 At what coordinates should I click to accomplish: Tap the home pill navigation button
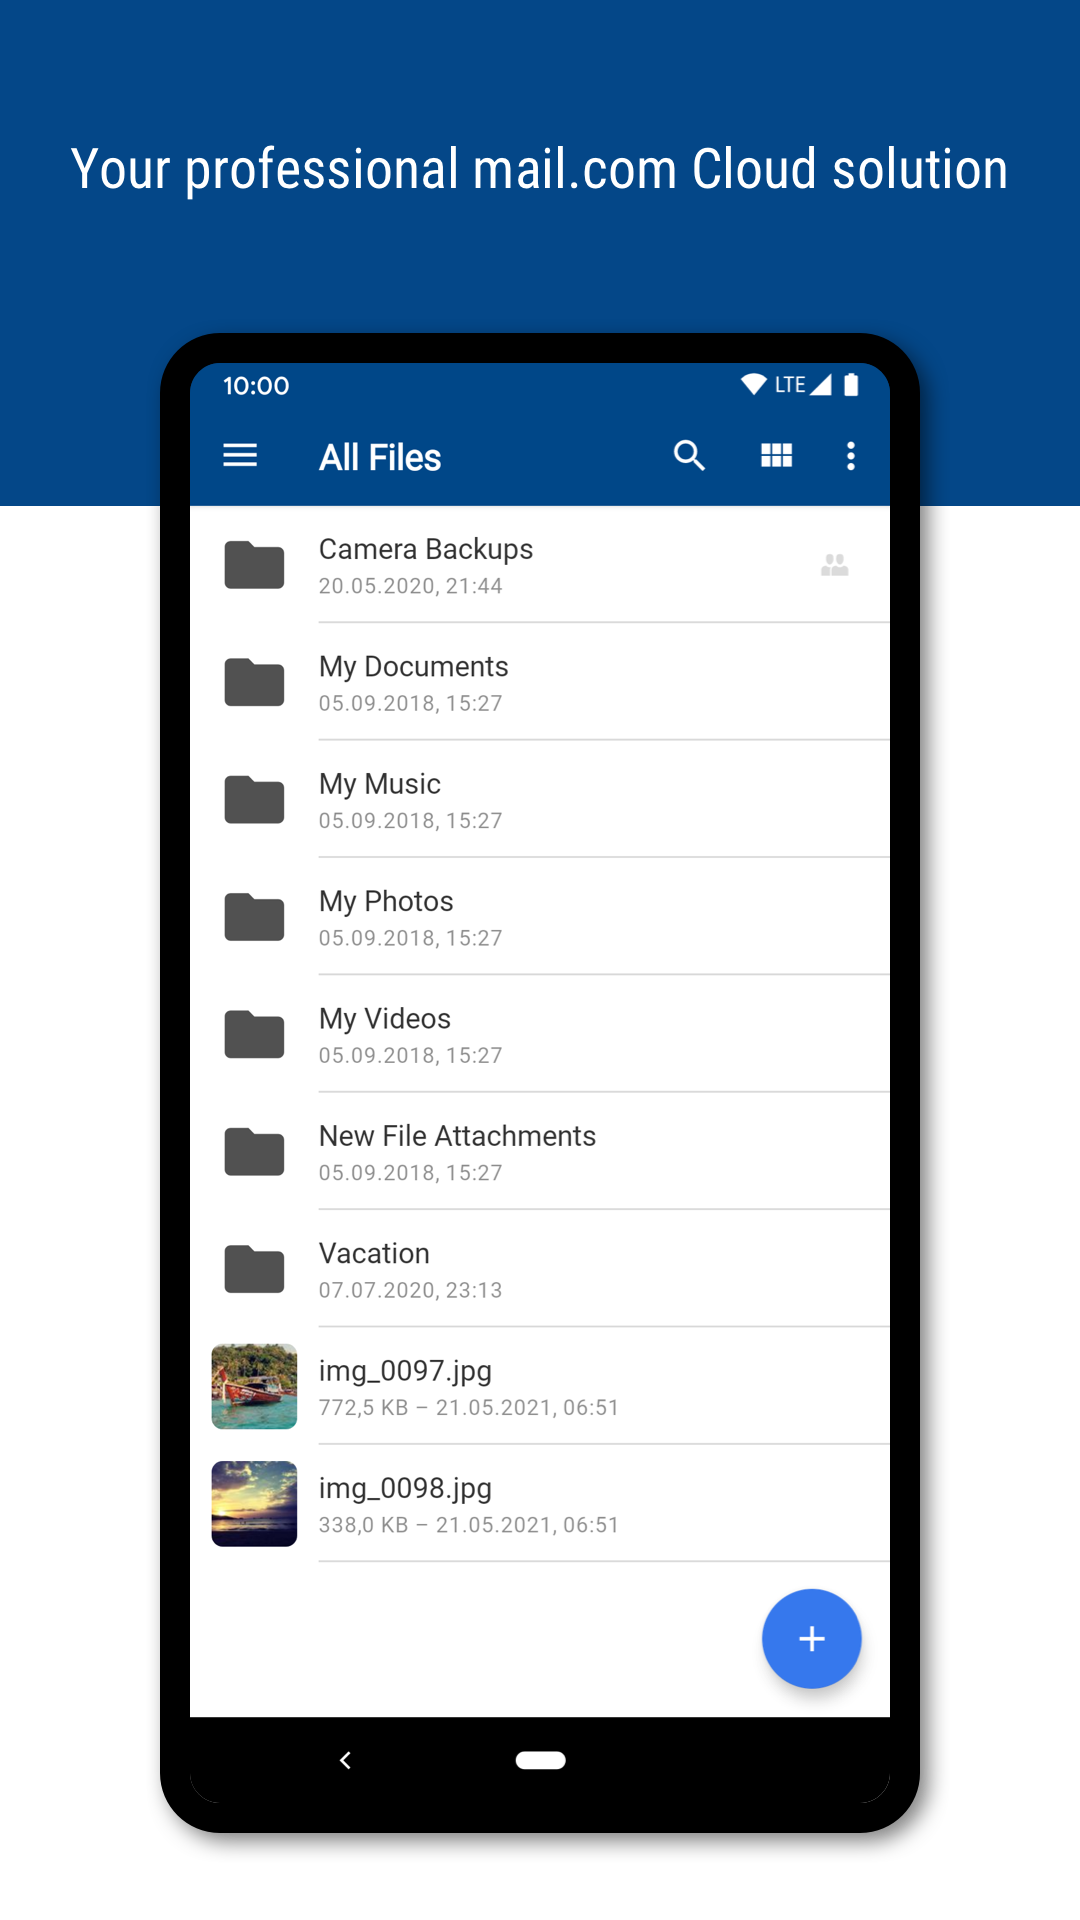click(541, 1760)
